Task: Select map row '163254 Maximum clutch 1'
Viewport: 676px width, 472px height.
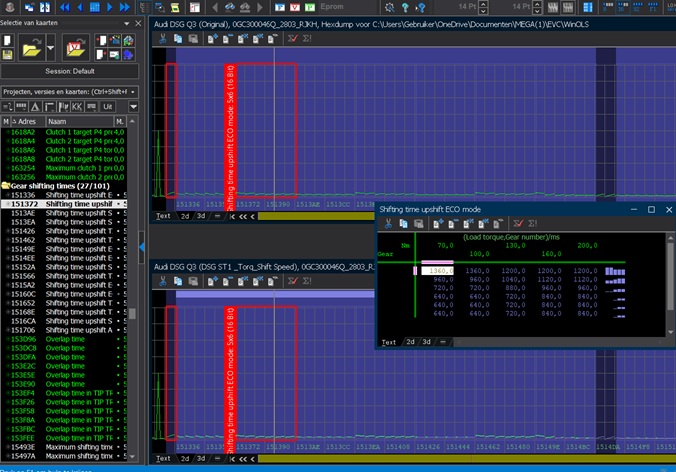Action: [x=64, y=168]
